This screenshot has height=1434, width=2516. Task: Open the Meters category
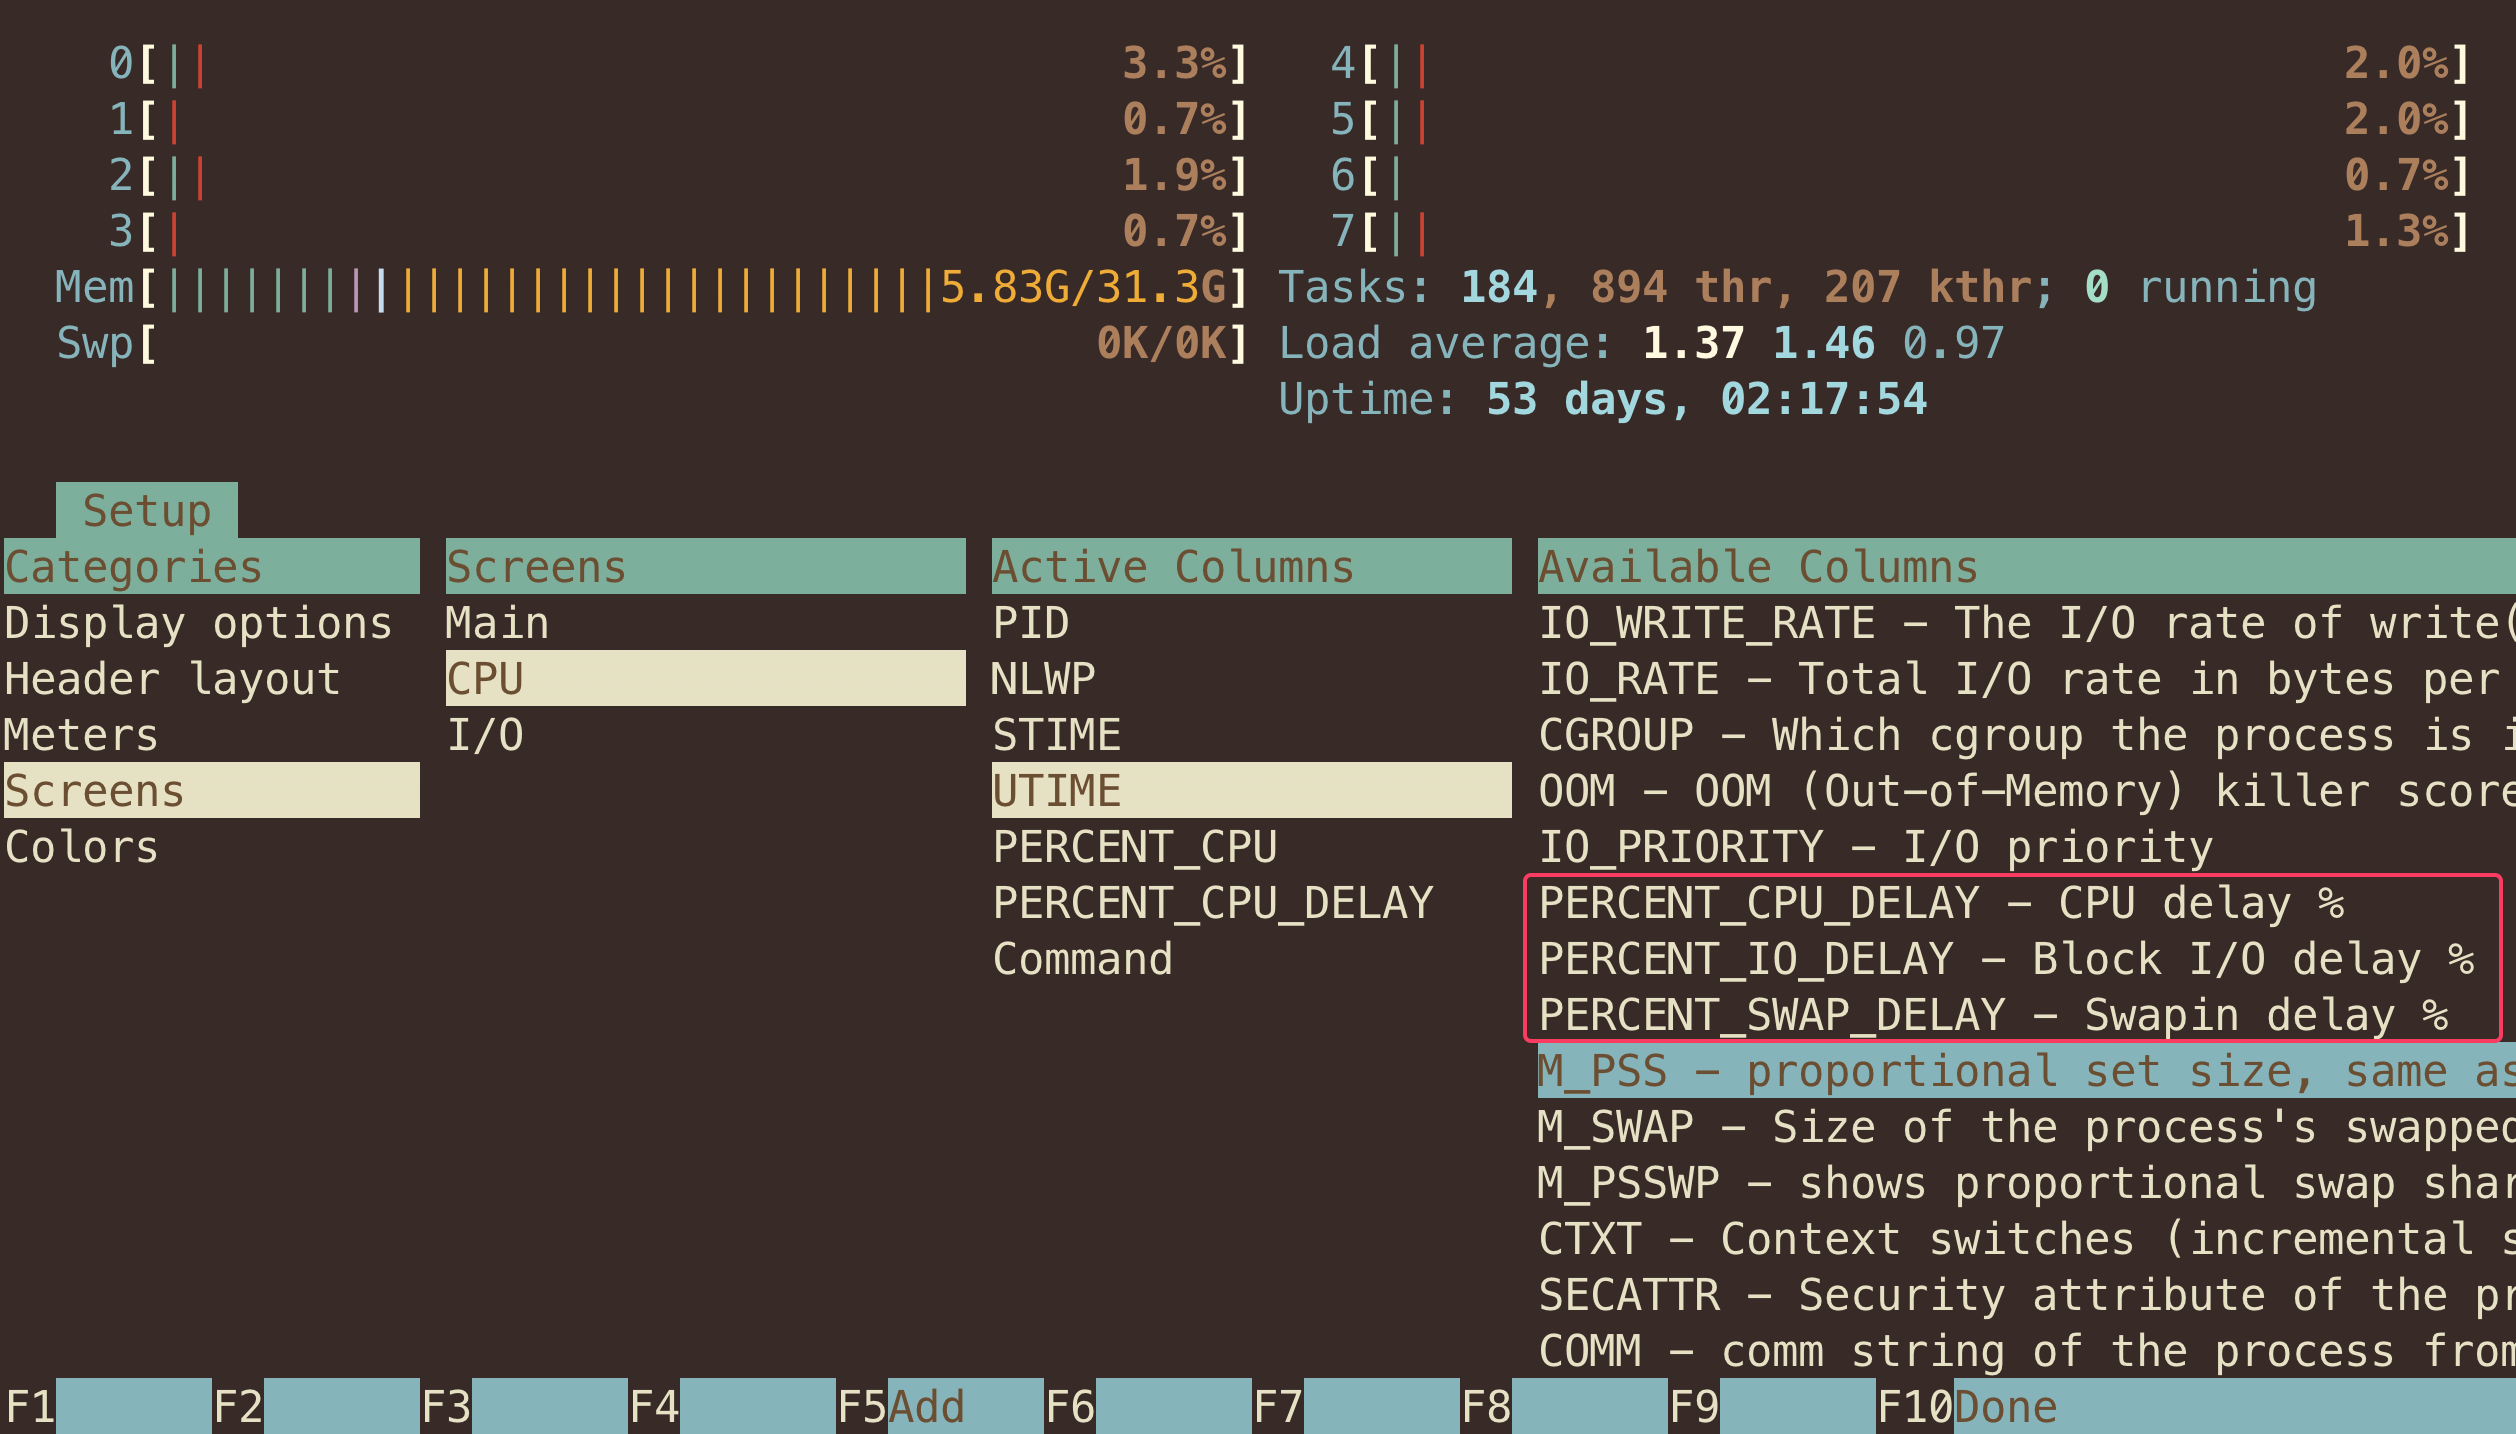tap(211, 735)
